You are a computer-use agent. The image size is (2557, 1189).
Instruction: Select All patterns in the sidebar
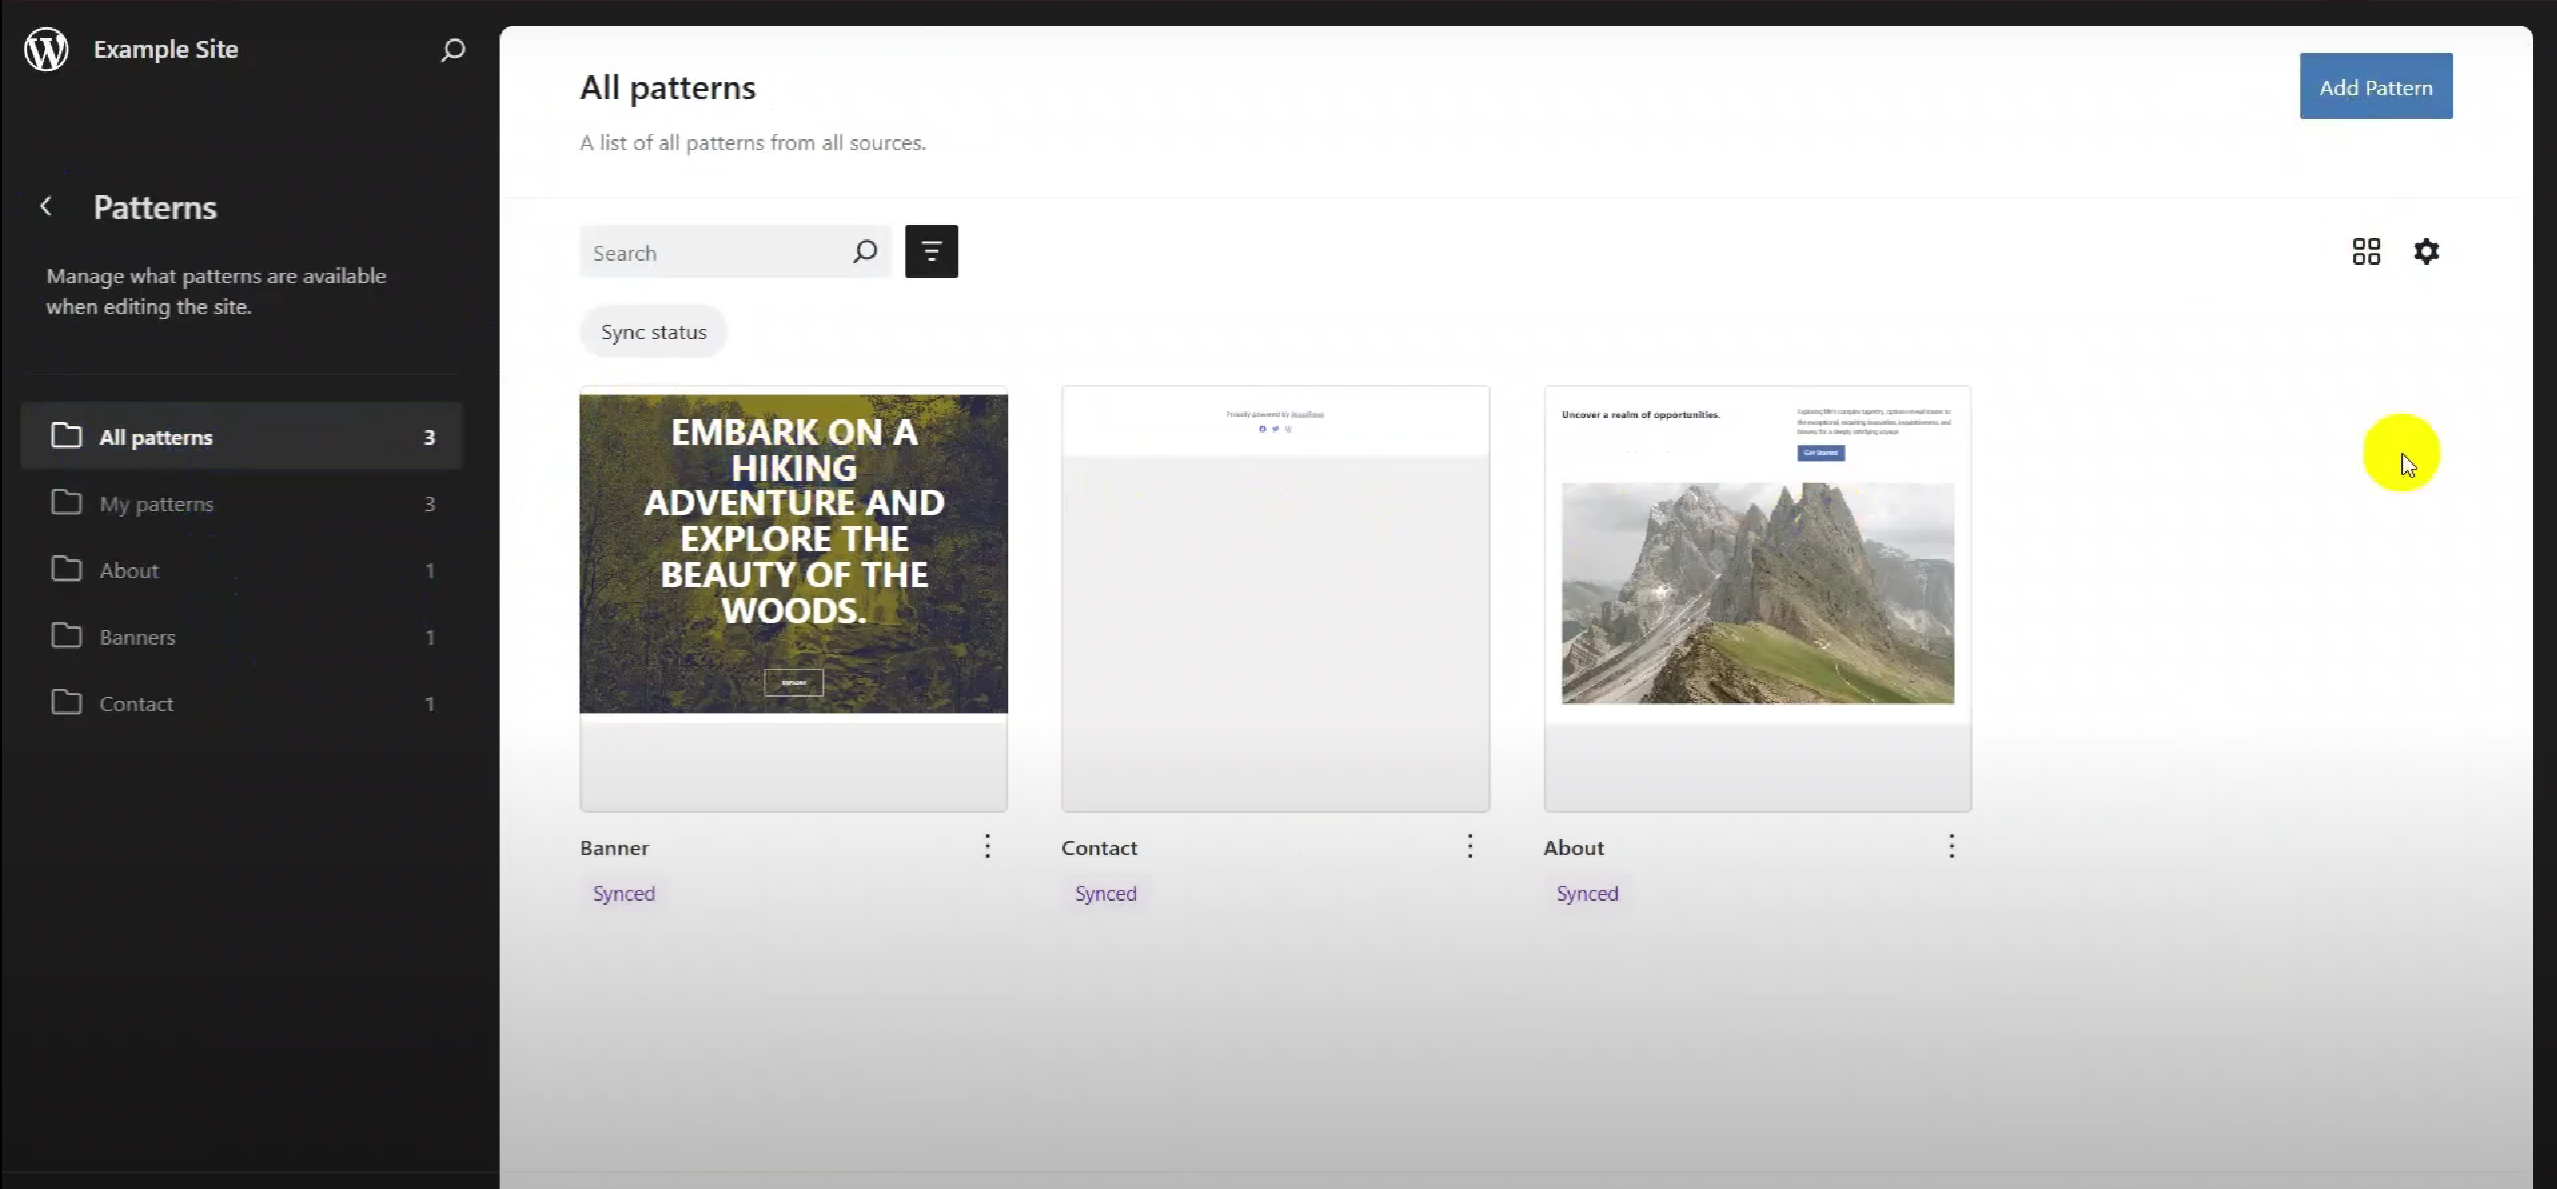[155, 436]
